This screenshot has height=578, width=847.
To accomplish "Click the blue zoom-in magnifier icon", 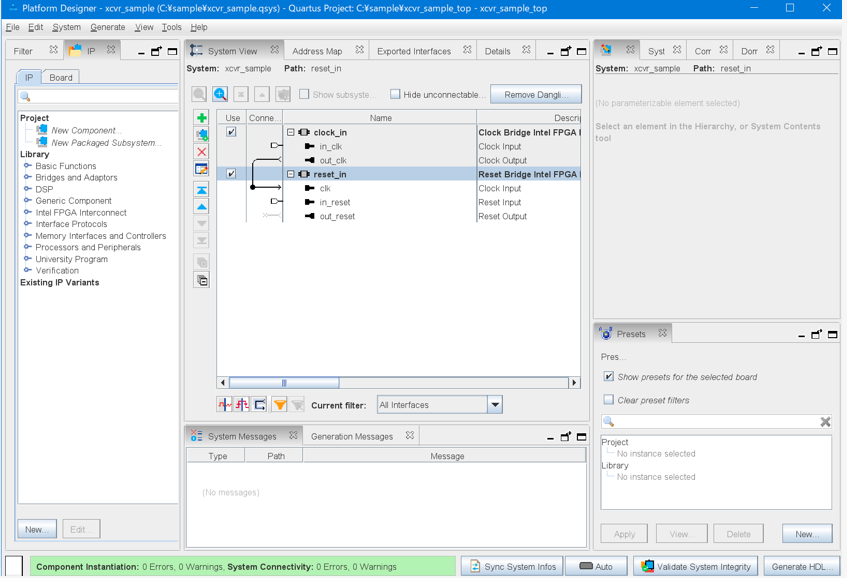I will tap(220, 94).
